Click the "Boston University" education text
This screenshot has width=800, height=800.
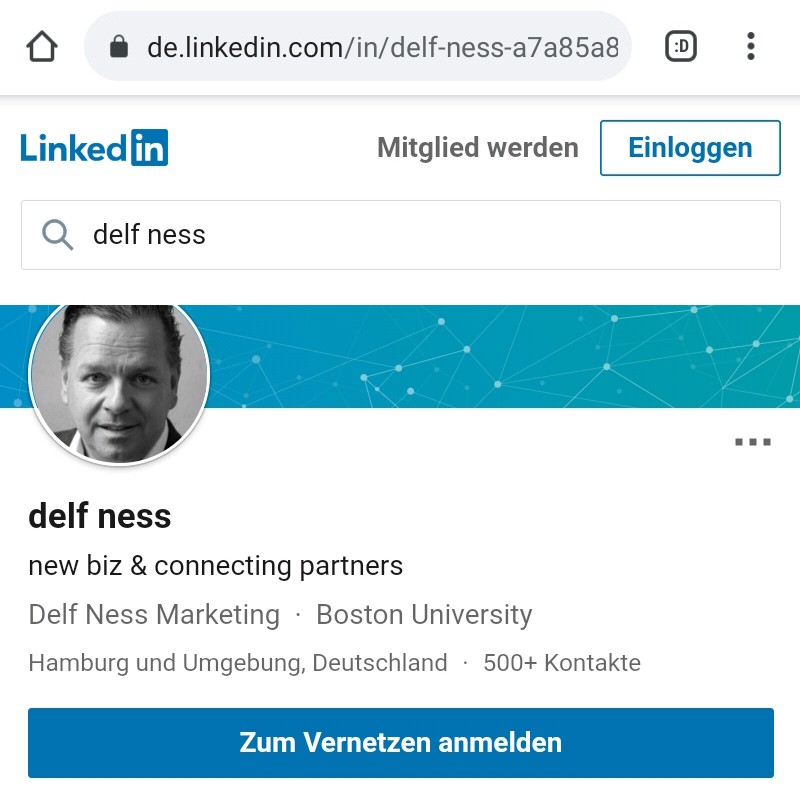(424, 614)
